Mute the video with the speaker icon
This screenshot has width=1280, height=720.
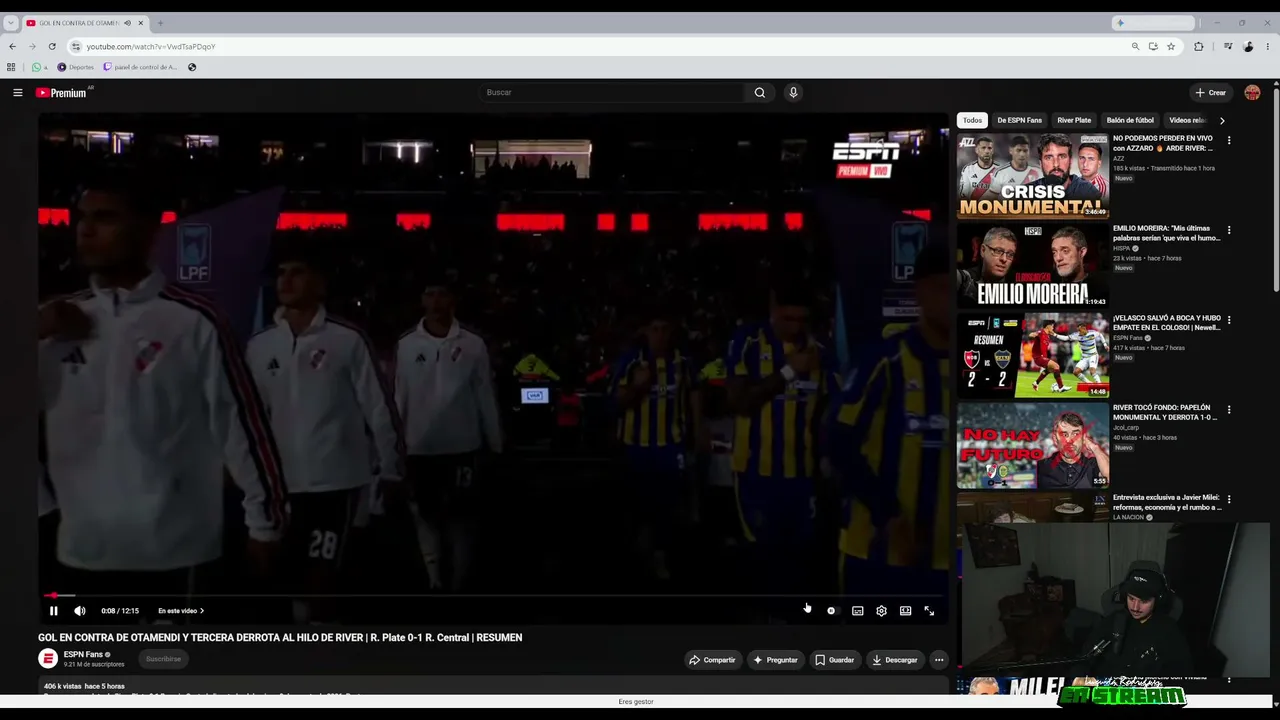80,611
